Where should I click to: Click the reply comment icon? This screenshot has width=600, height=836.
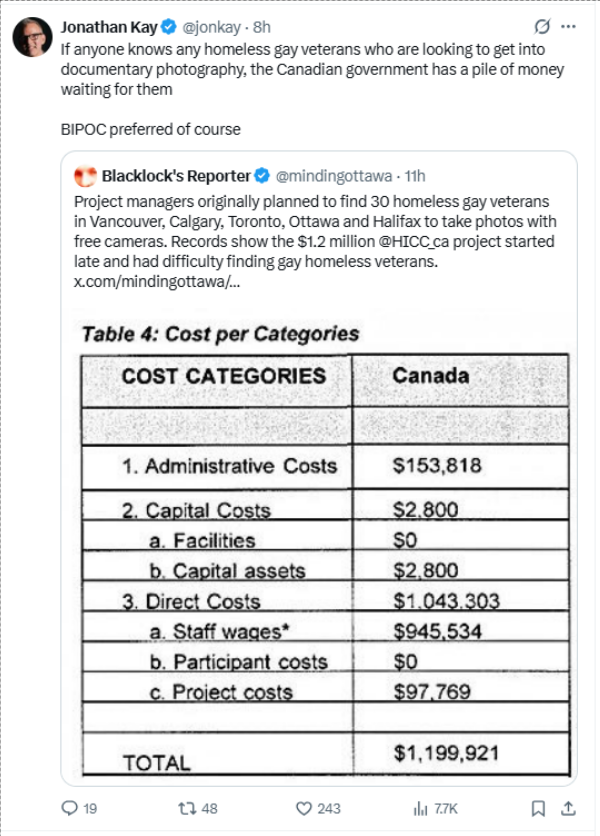click(70, 808)
